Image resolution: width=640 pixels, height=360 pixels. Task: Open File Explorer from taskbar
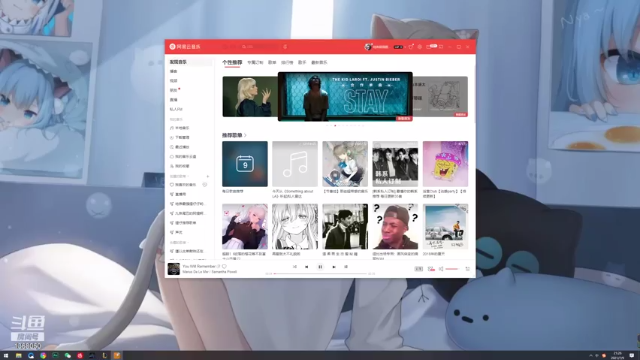click(x=18, y=356)
